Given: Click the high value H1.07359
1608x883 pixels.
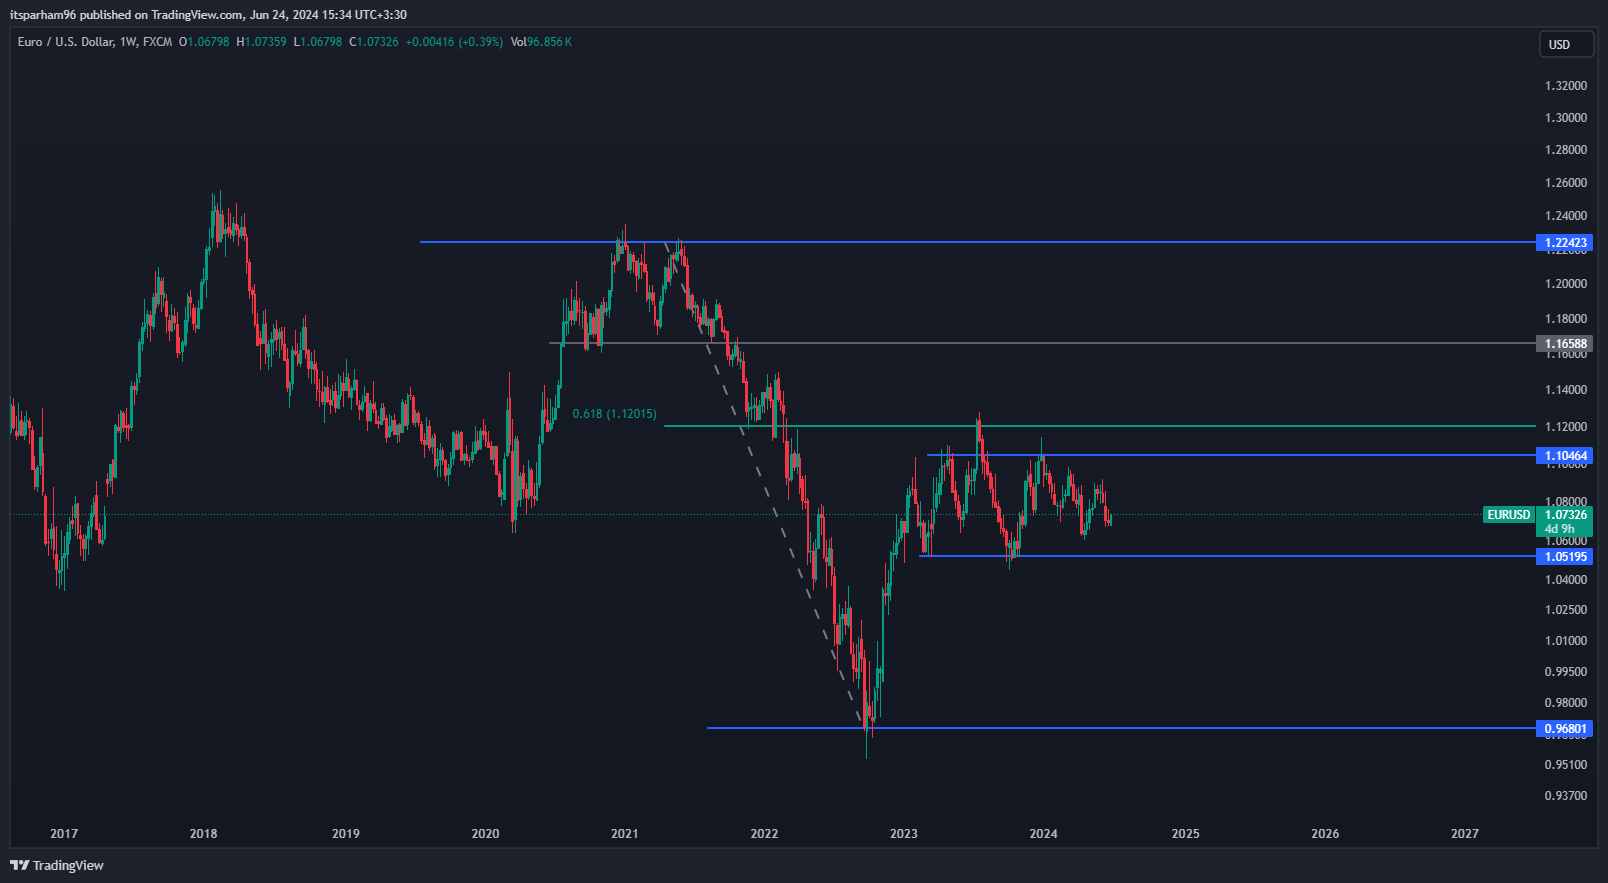Looking at the screenshot, I should tap(261, 42).
